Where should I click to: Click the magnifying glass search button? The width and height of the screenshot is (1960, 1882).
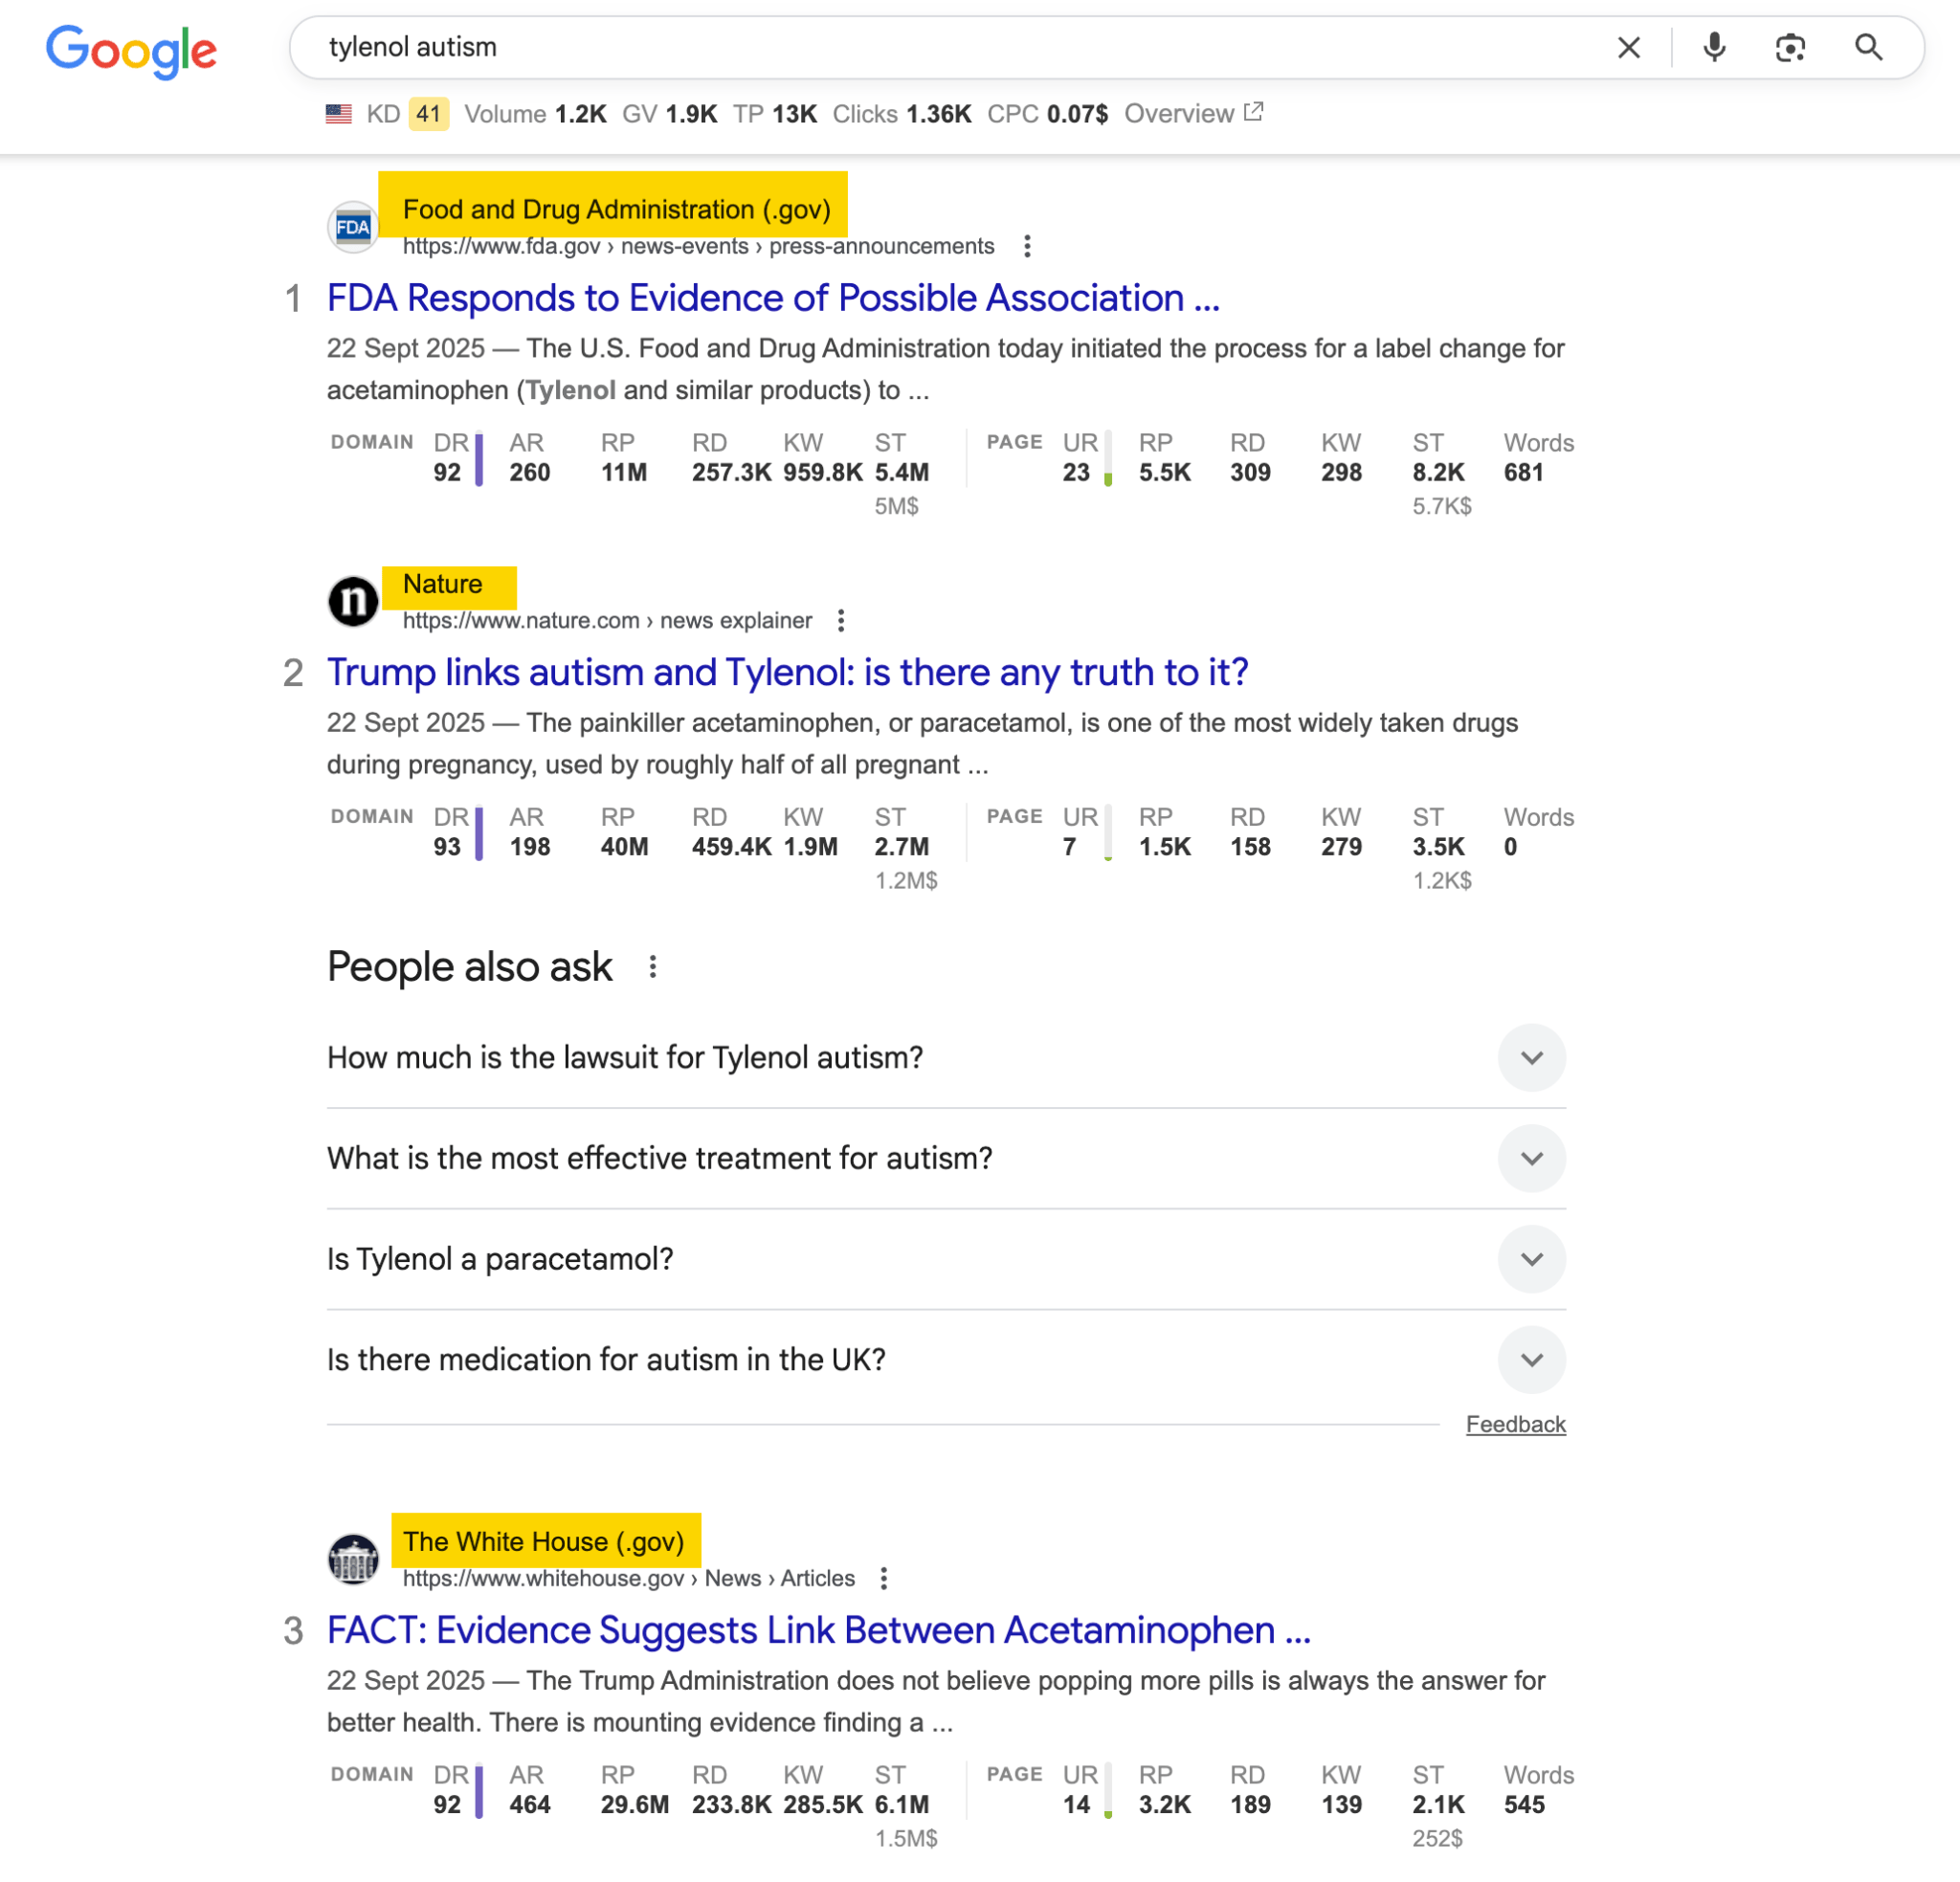1868,47
